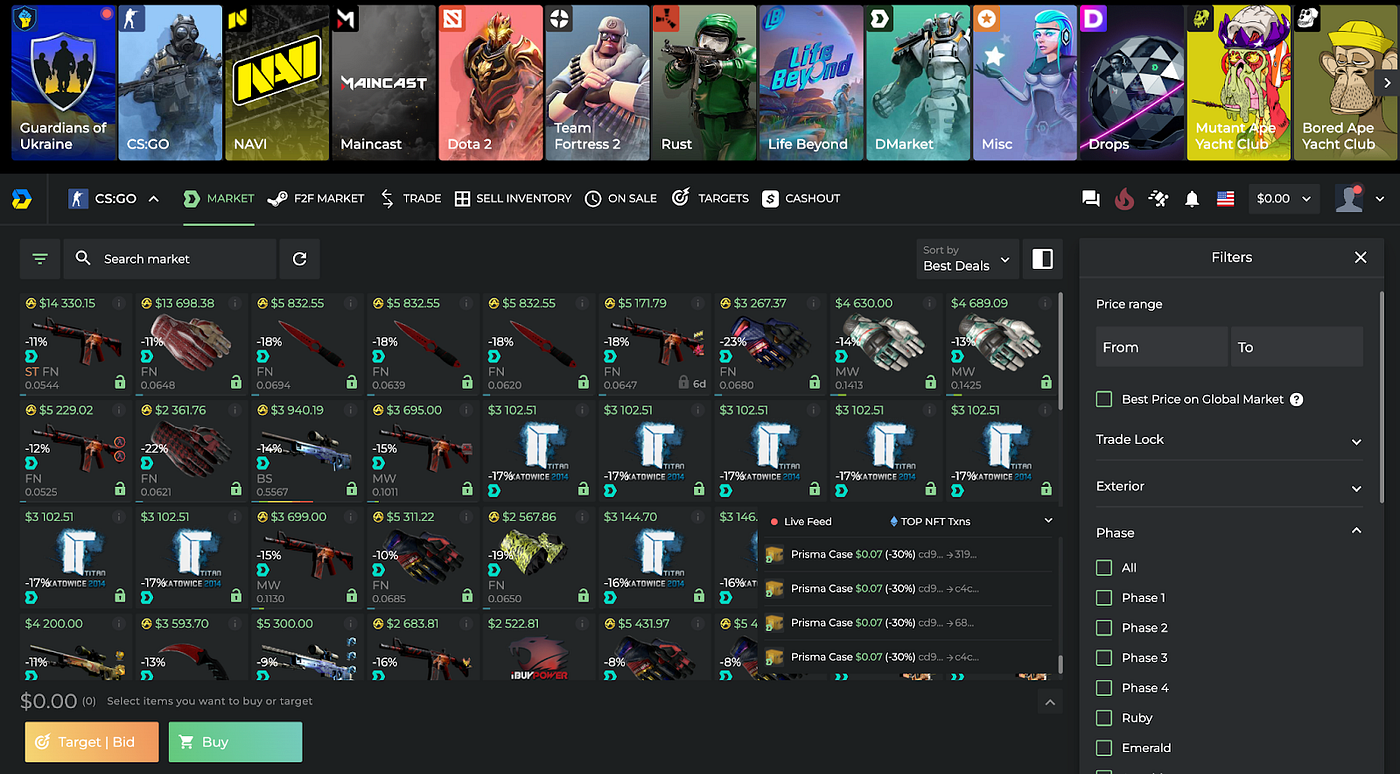Open SELL INVENTORY tab

coord(513,199)
